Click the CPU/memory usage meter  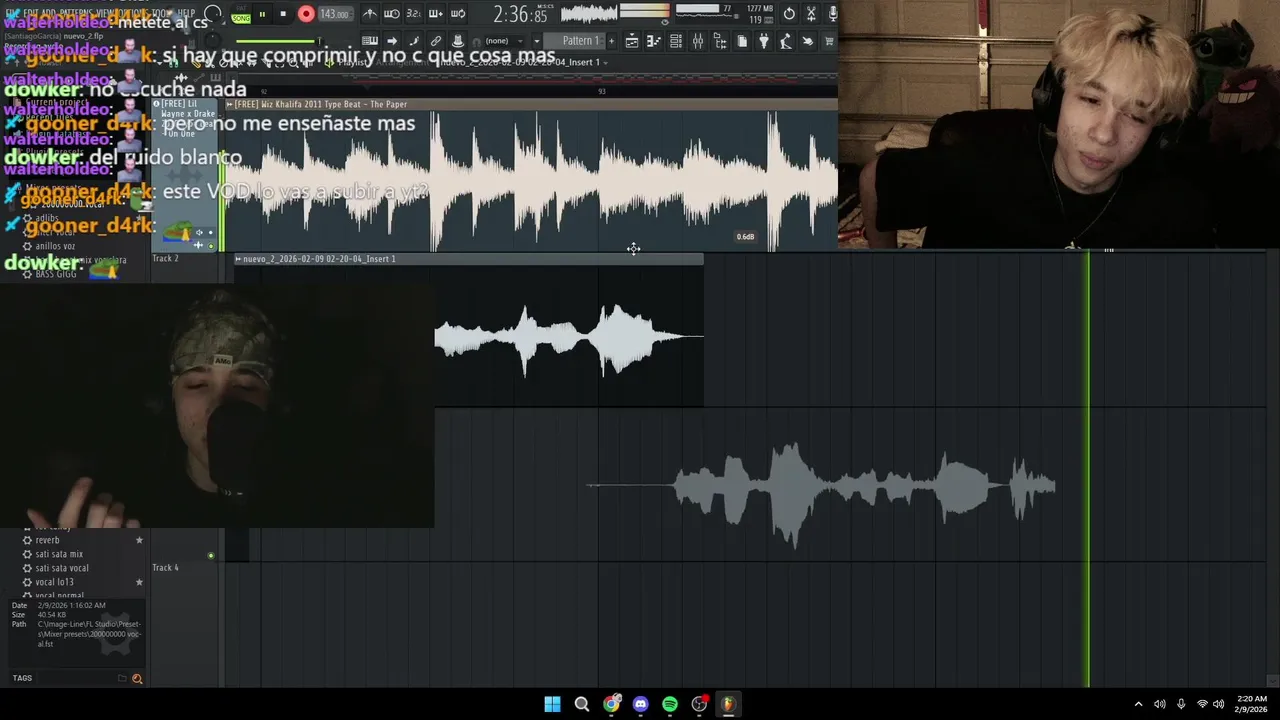coord(724,14)
